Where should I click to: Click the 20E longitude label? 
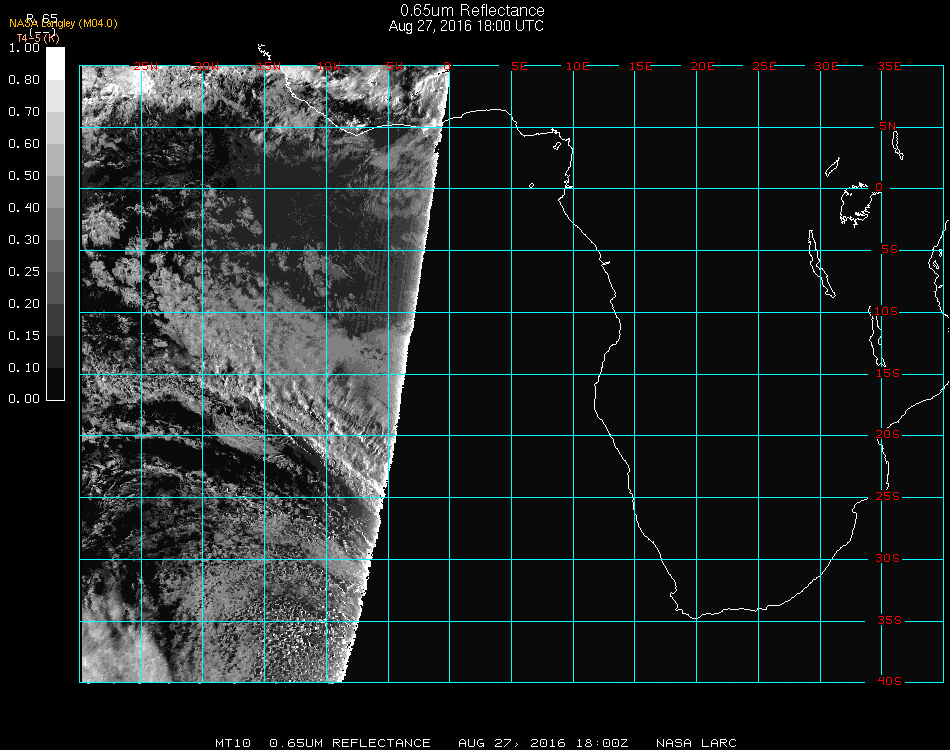pos(703,66)
